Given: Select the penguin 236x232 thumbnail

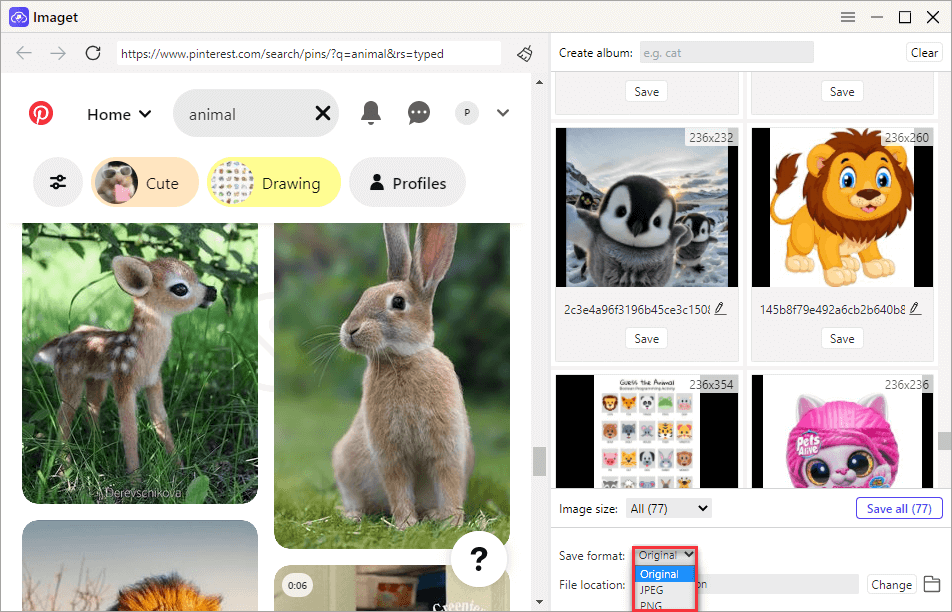Looking at the screenshot, I should coord(647,207).
